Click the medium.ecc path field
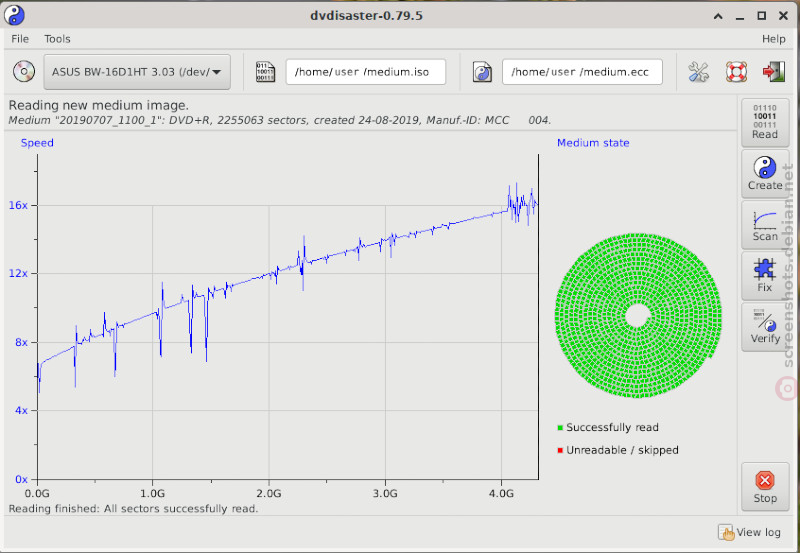 [582, 72]
